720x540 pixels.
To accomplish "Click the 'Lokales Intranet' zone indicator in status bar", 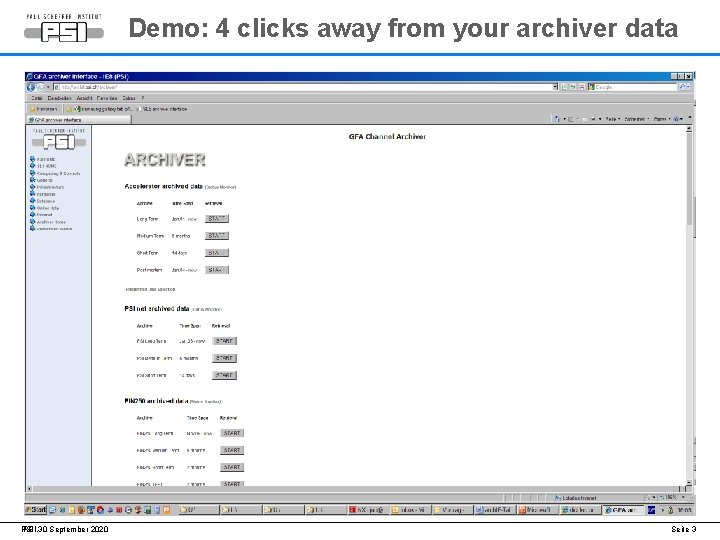I will pyautogui.click(x=575, y=497).
